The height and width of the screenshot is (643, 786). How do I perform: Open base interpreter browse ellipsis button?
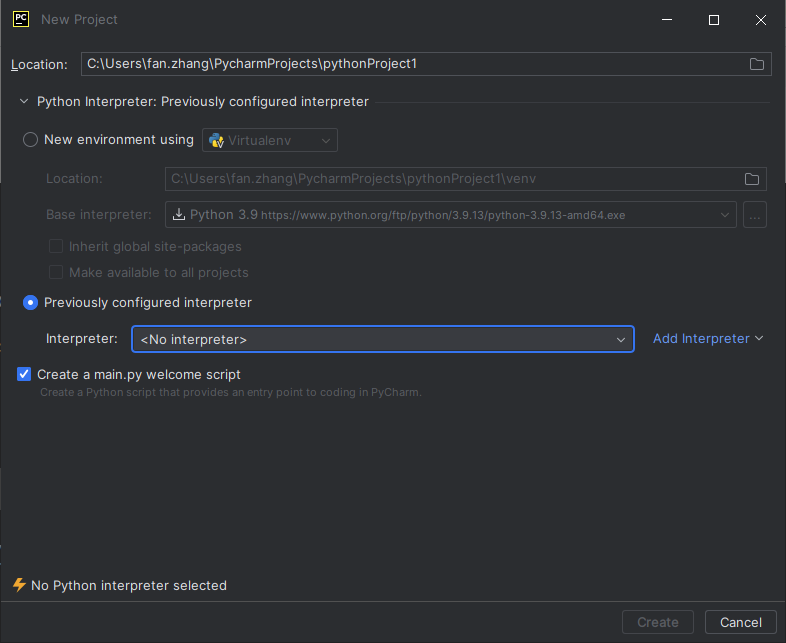pos(754,215)
